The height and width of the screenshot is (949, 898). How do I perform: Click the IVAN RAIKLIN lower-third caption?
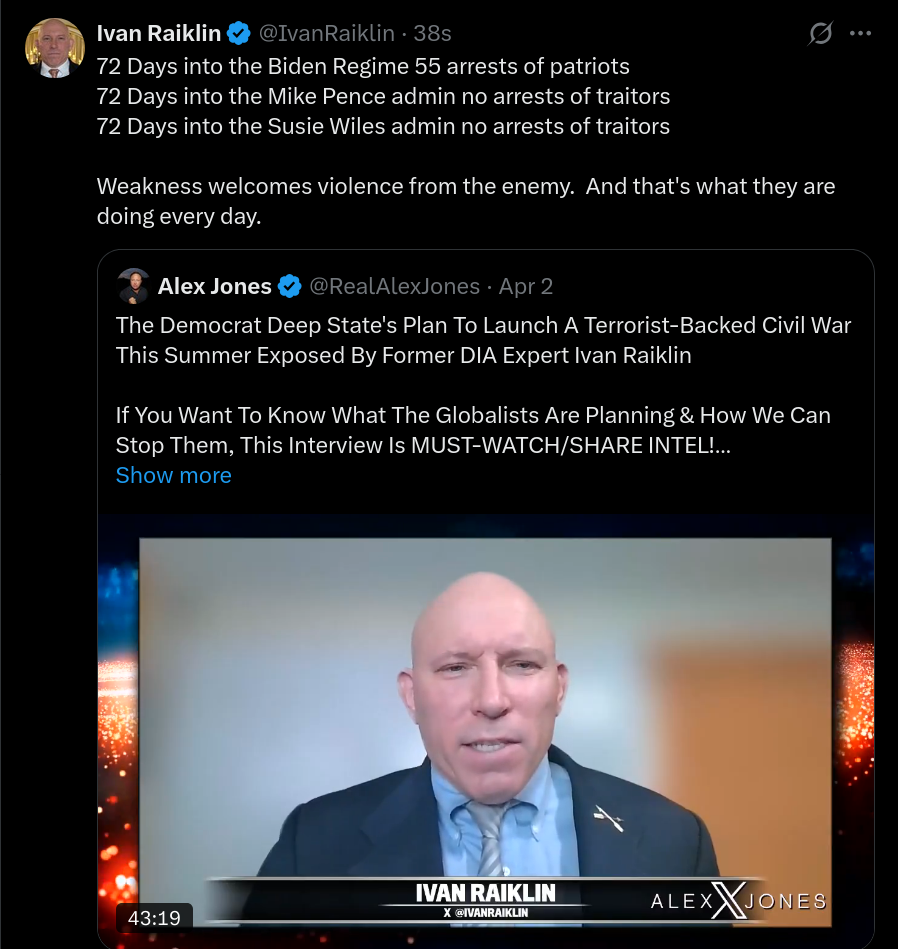coord(485,900)
